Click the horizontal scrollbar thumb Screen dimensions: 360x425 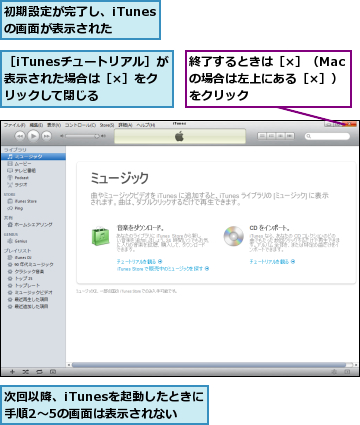click(209, 365)
